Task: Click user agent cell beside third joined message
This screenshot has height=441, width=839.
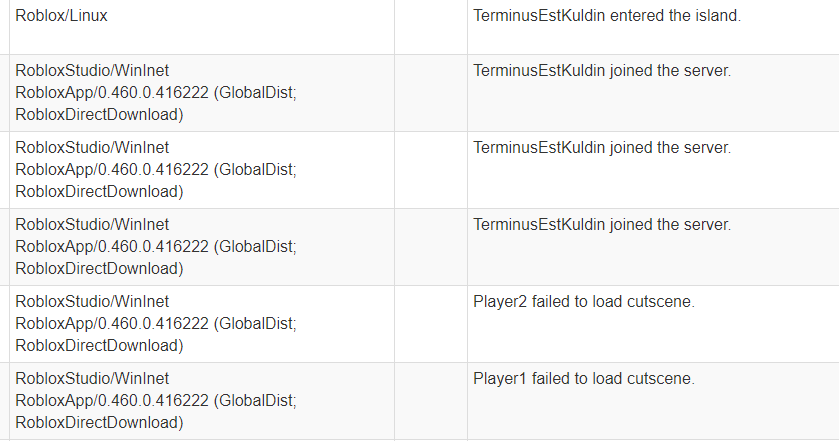Action: [x=155, y=247]
